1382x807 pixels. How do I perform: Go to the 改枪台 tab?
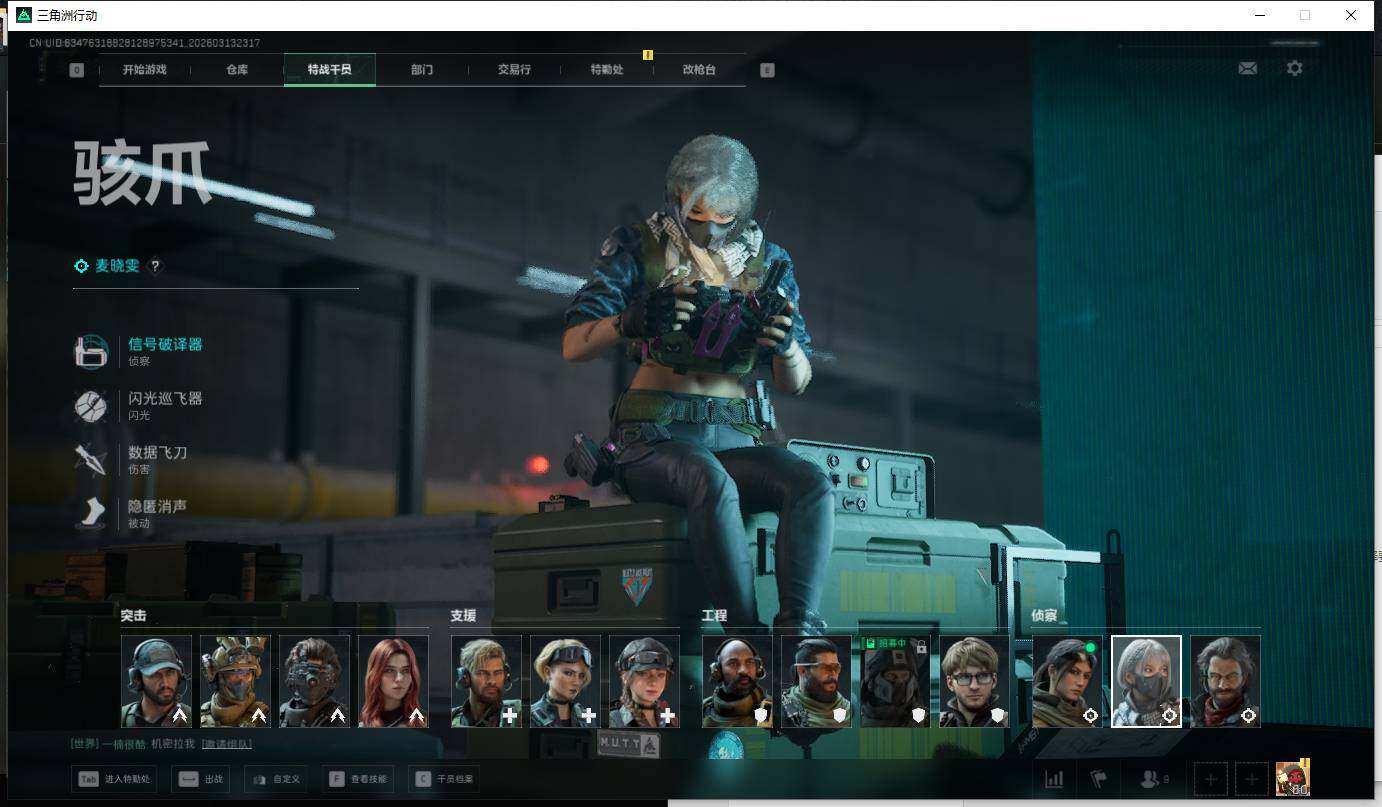699,70
